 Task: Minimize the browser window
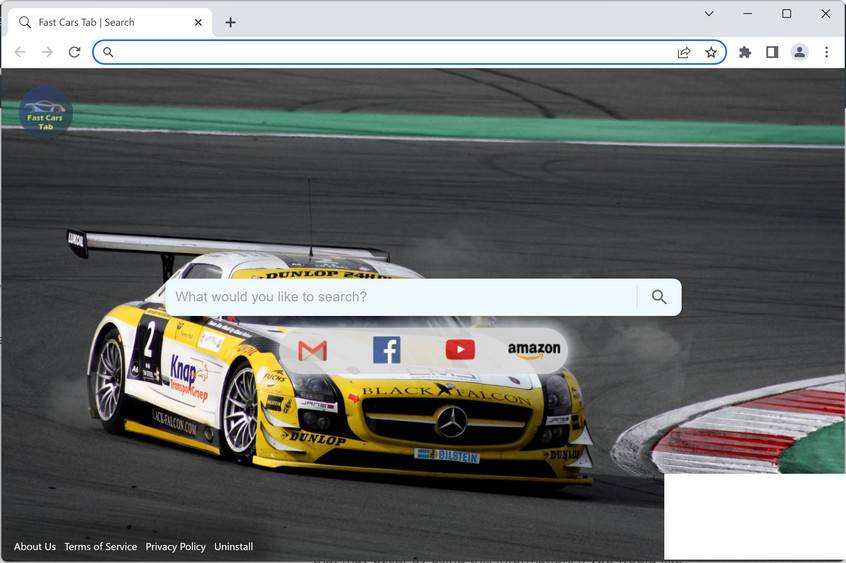click(748, 13)
